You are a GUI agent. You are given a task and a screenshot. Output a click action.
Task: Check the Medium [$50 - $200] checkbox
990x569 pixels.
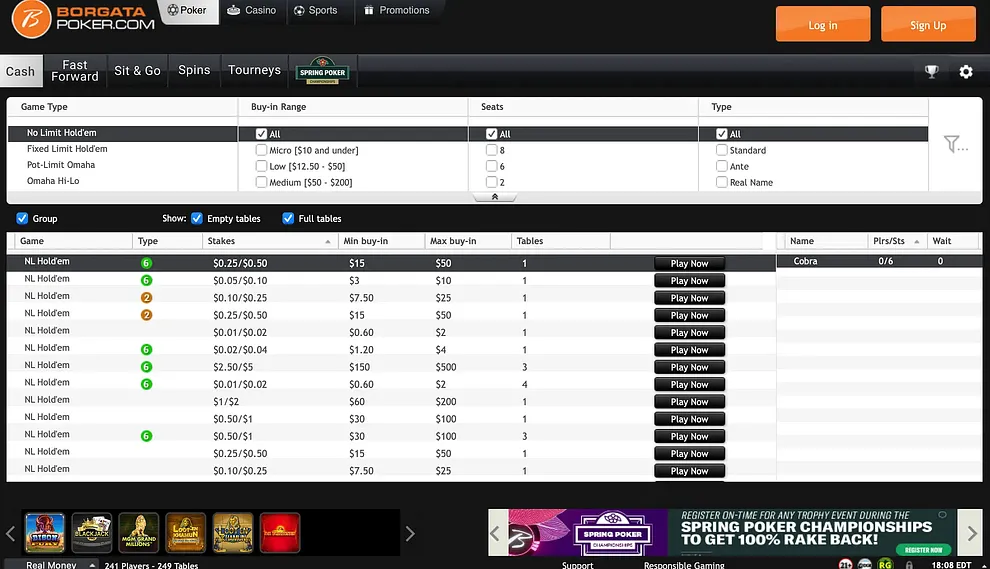click(x=261, y=182)
